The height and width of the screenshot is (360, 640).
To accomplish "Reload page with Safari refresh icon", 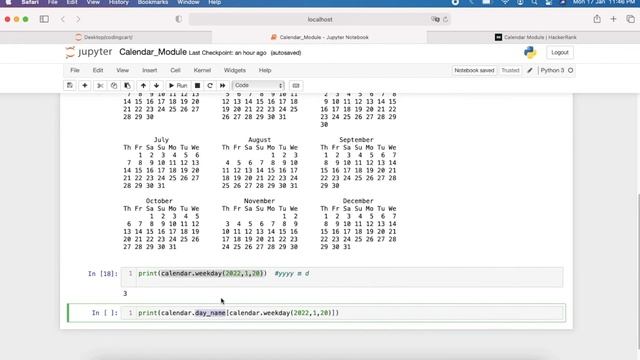I will [x=445, y=19].
